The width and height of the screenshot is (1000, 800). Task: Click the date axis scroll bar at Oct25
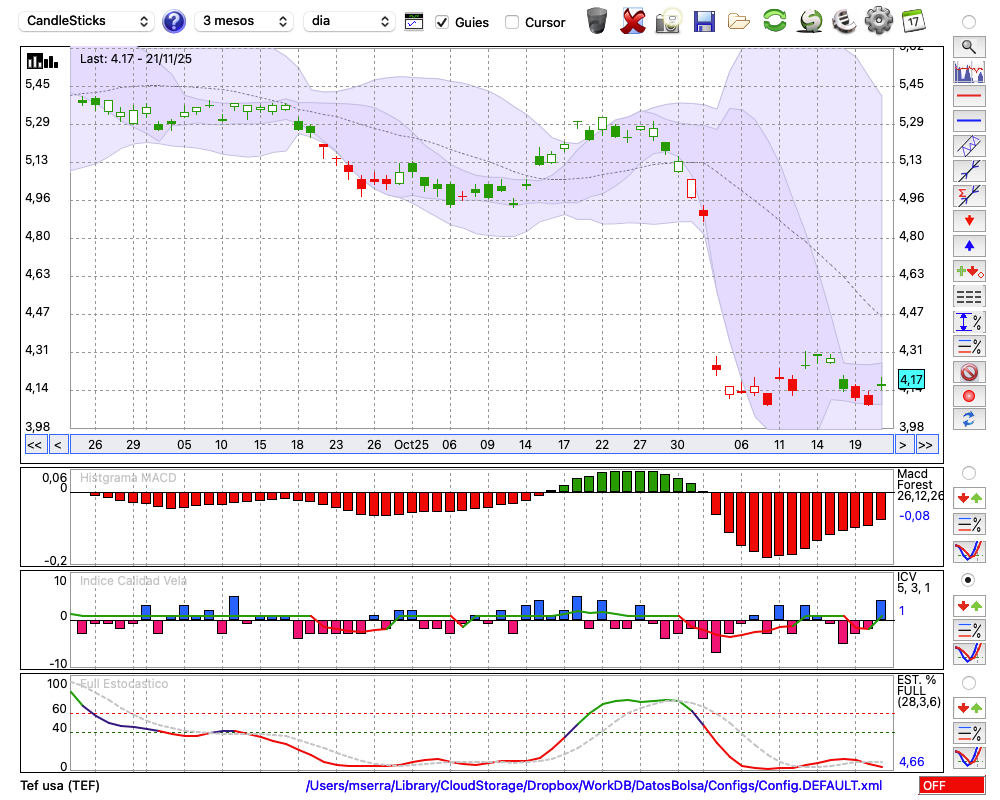click(411, 444)
